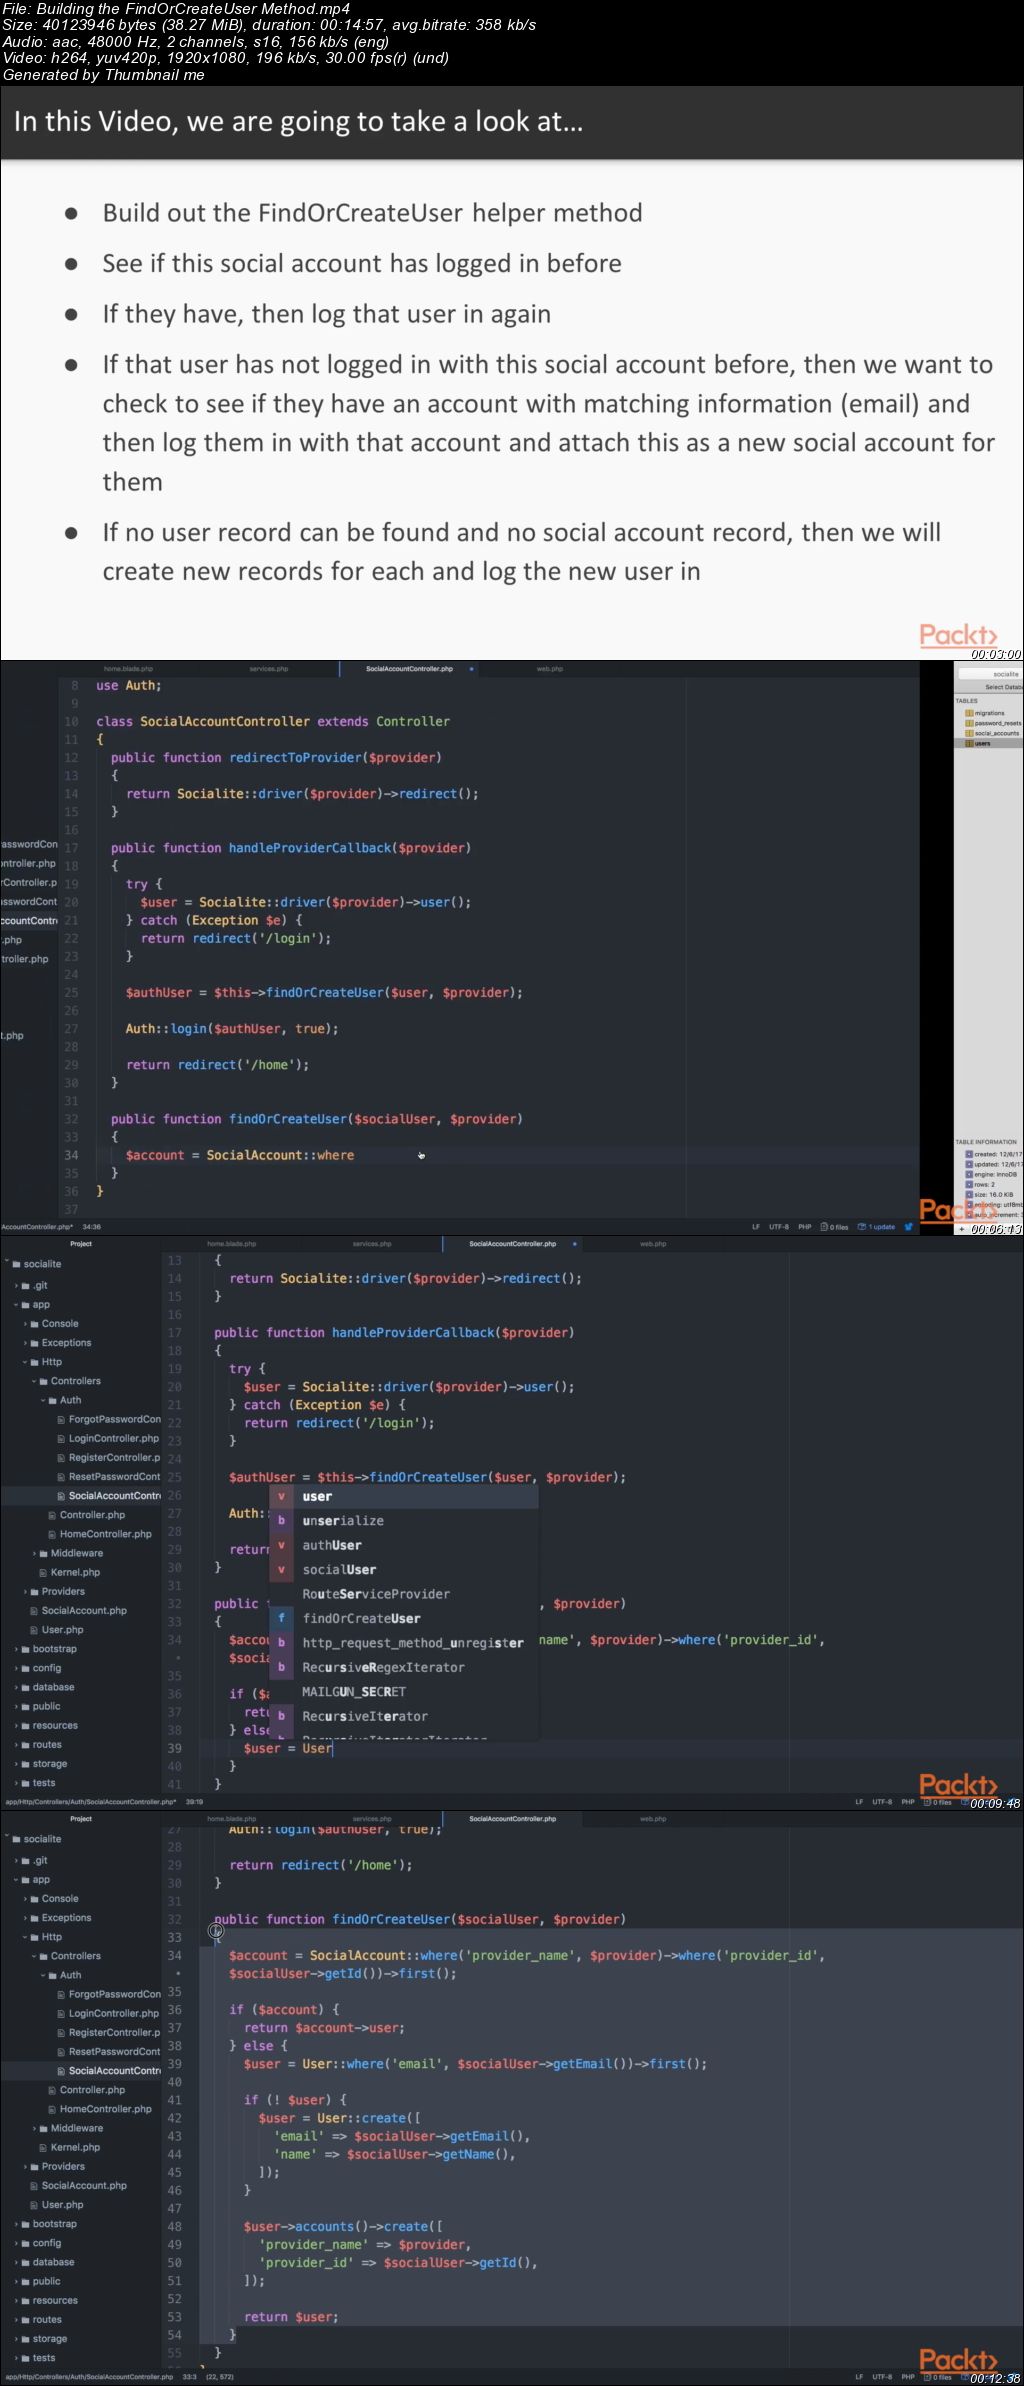
Task: Click the file icon beside SocialAccount.php, 00:12:38 frame
Action: coord(34,2186)
